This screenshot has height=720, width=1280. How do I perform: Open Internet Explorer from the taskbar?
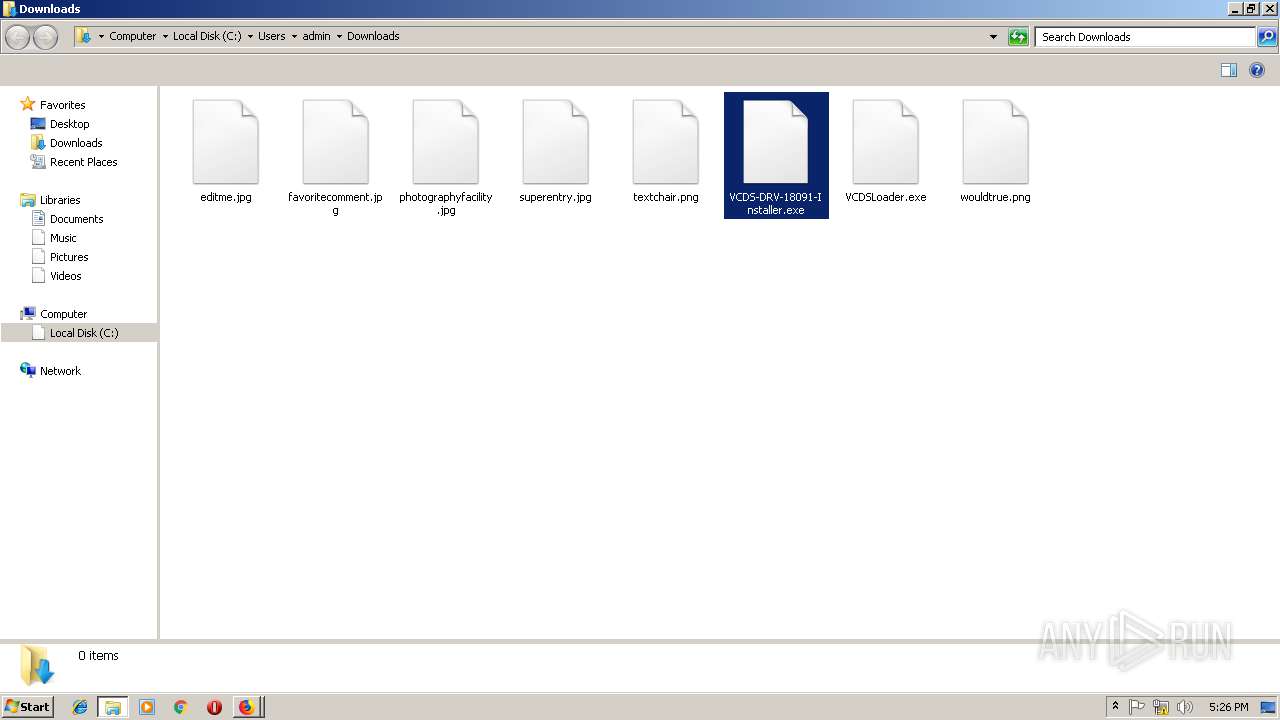80,707
